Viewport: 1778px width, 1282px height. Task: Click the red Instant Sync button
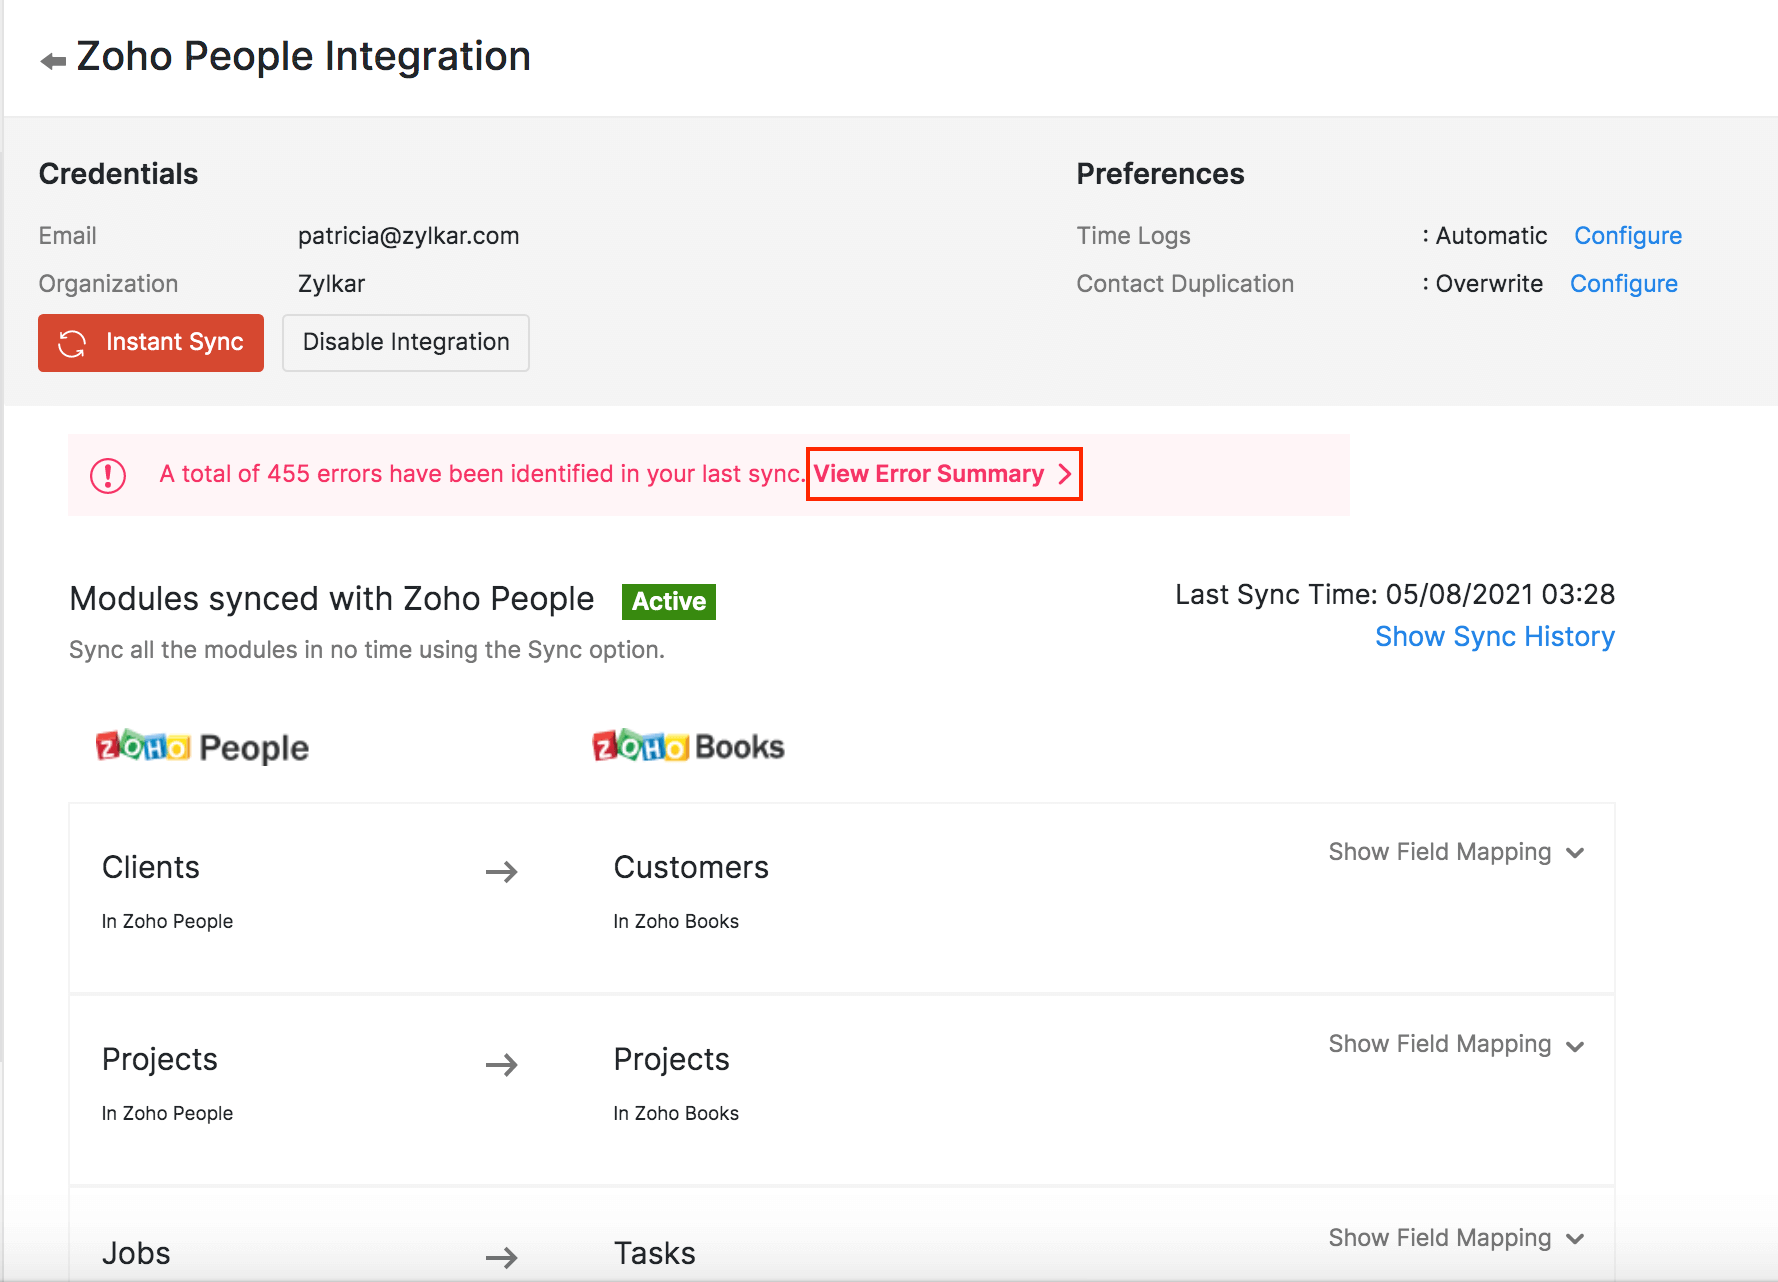click(151, 343)
